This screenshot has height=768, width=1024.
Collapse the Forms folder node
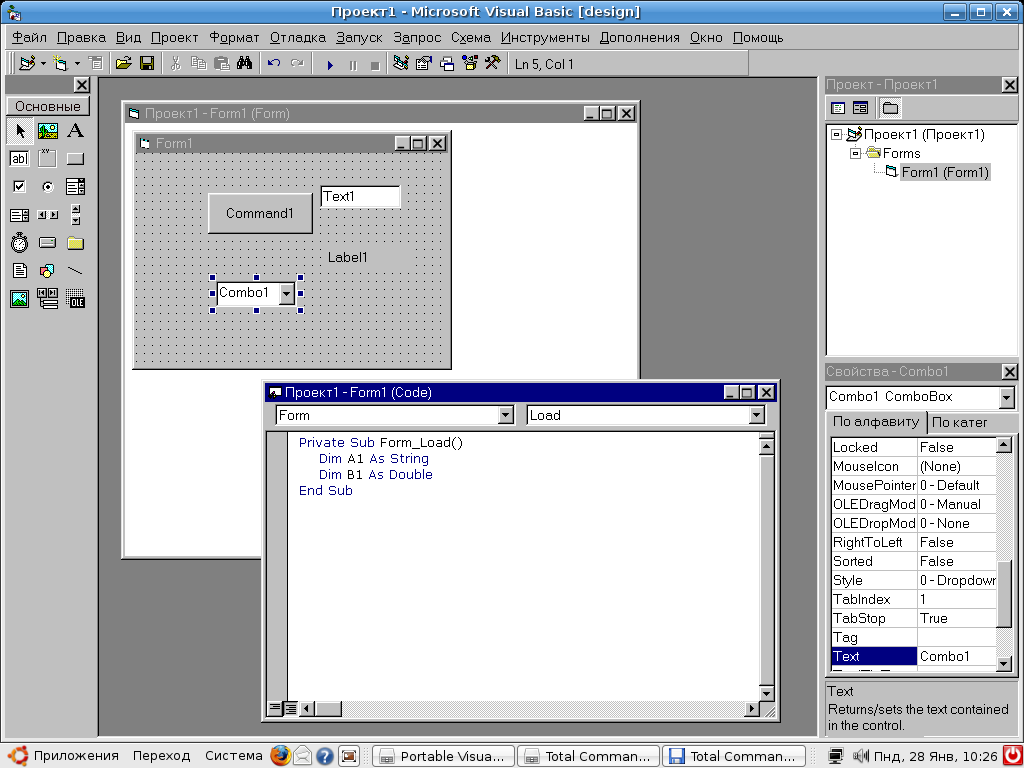pyautogui.click(x=856, y=153)
